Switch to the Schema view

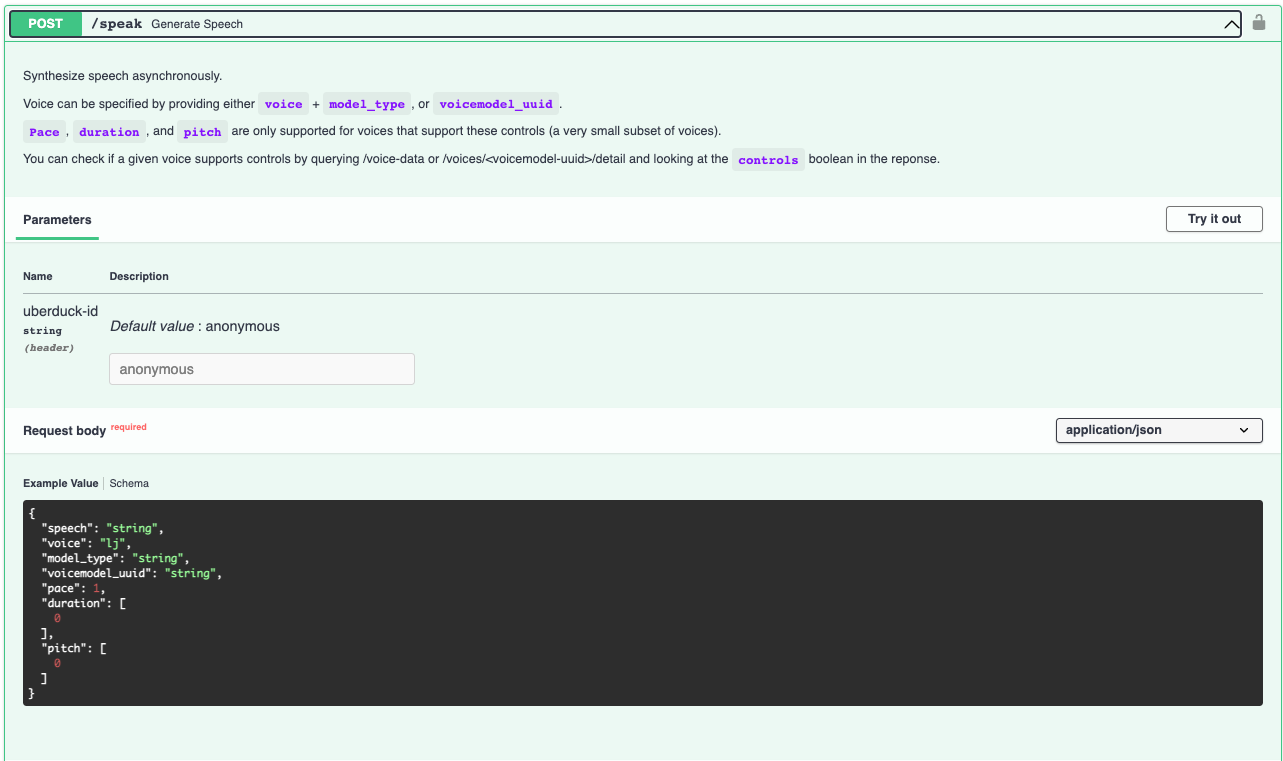[x=128, y=483]
